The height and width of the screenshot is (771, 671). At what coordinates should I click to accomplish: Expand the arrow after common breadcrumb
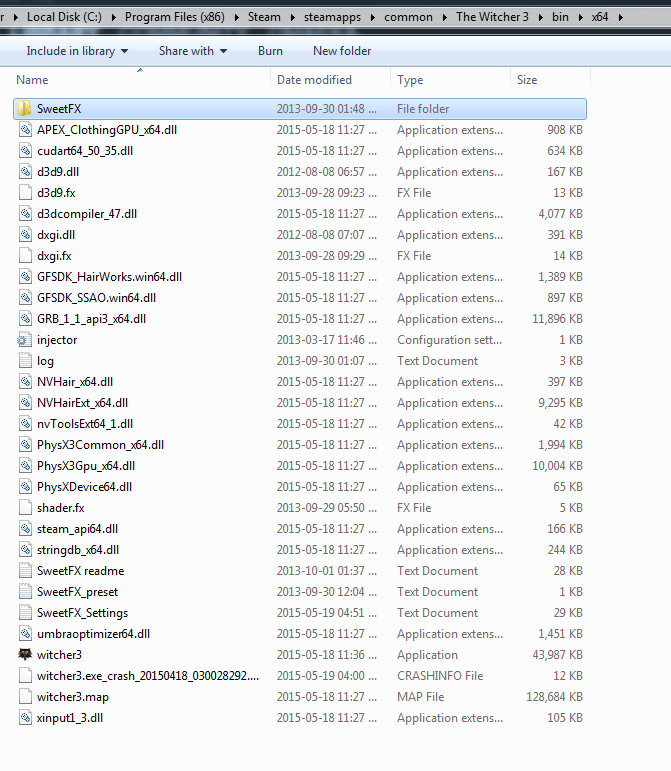pyautogui.click(x=444, y=17)
